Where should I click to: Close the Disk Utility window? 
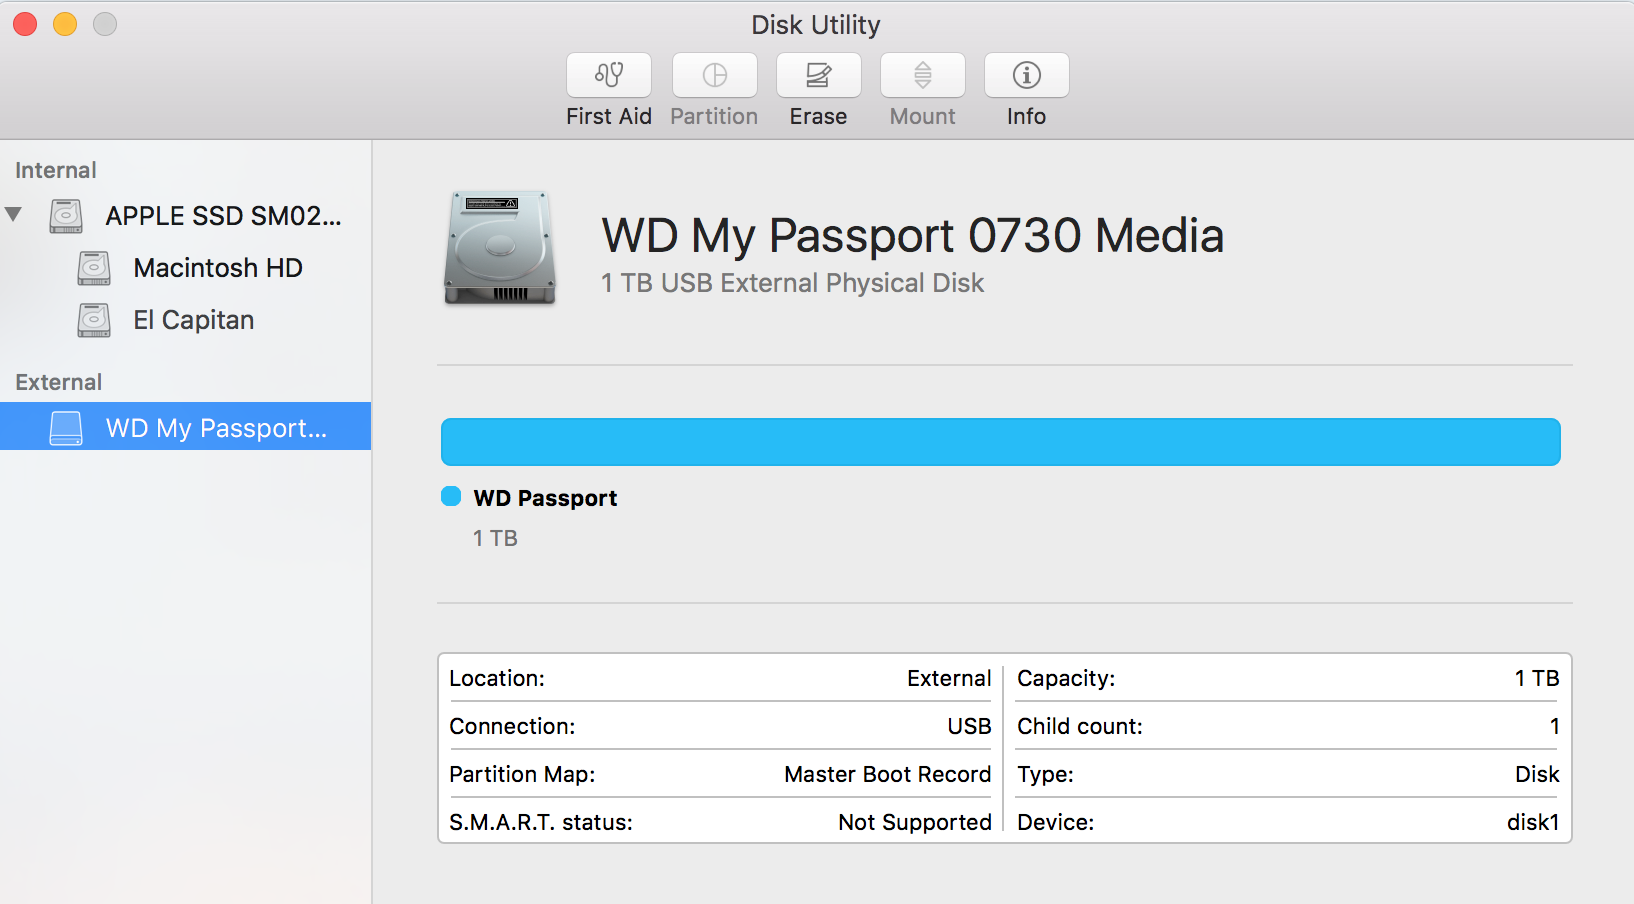(25, 24)
